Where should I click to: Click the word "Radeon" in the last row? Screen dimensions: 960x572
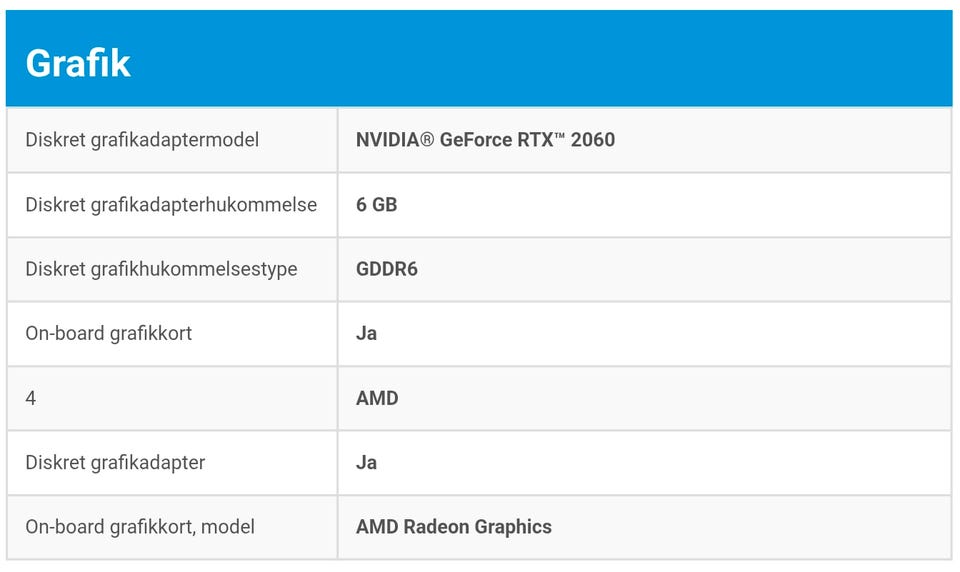click(x=436, y=526)
